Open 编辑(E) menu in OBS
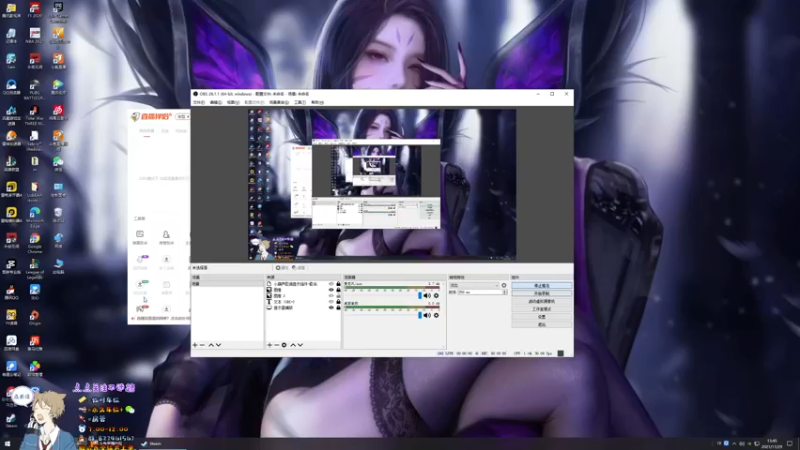 click(216, 103)
